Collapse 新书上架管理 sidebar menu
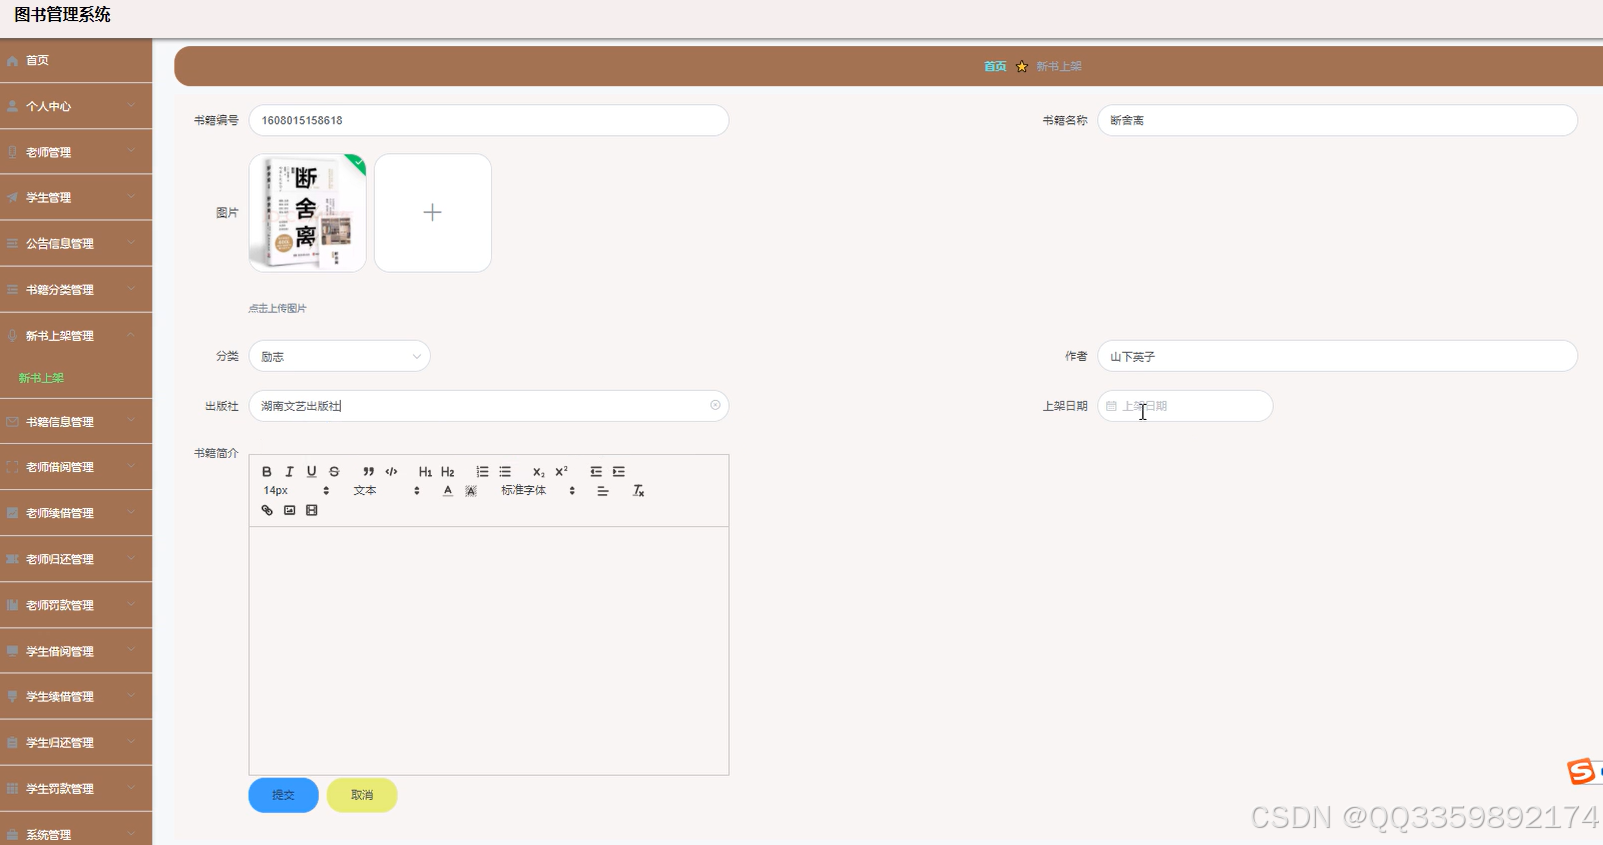Image resolution: width=1603 pixels, height=845 pixels. pyautogui.click(x=76, y=336)
